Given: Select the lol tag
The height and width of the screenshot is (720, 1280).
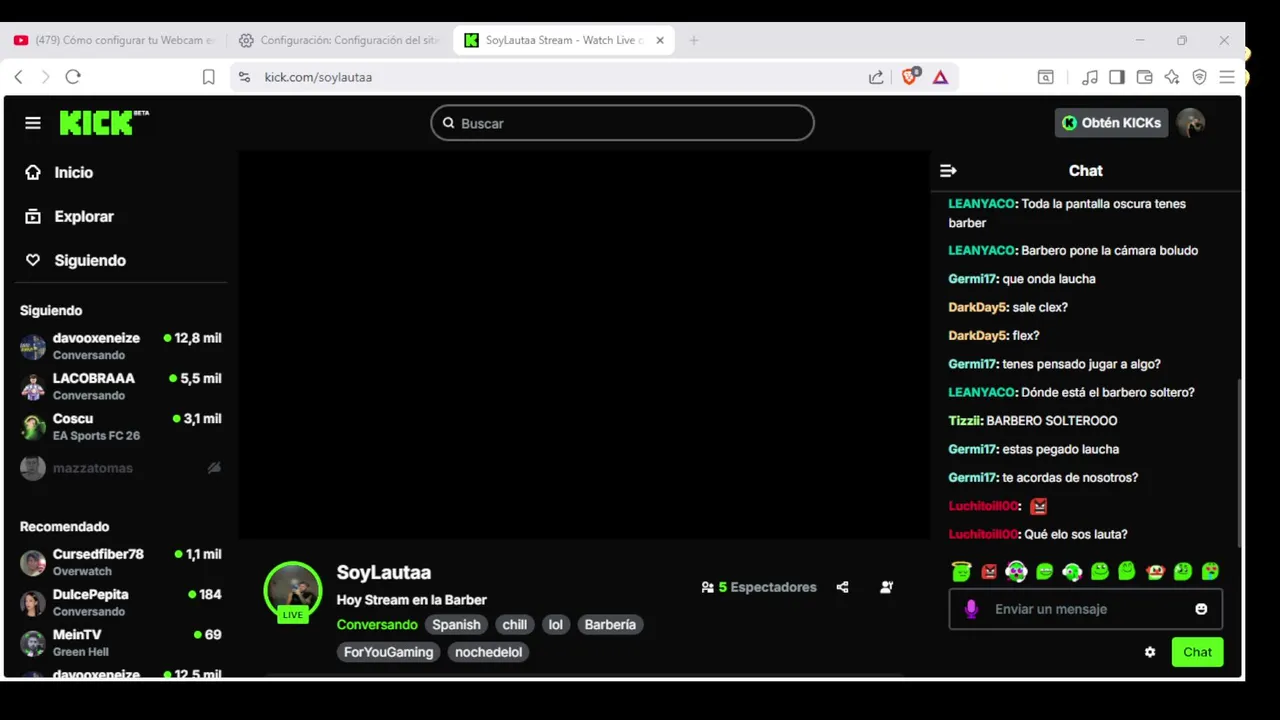Looking at the screenshot, I should click(556, 624).
